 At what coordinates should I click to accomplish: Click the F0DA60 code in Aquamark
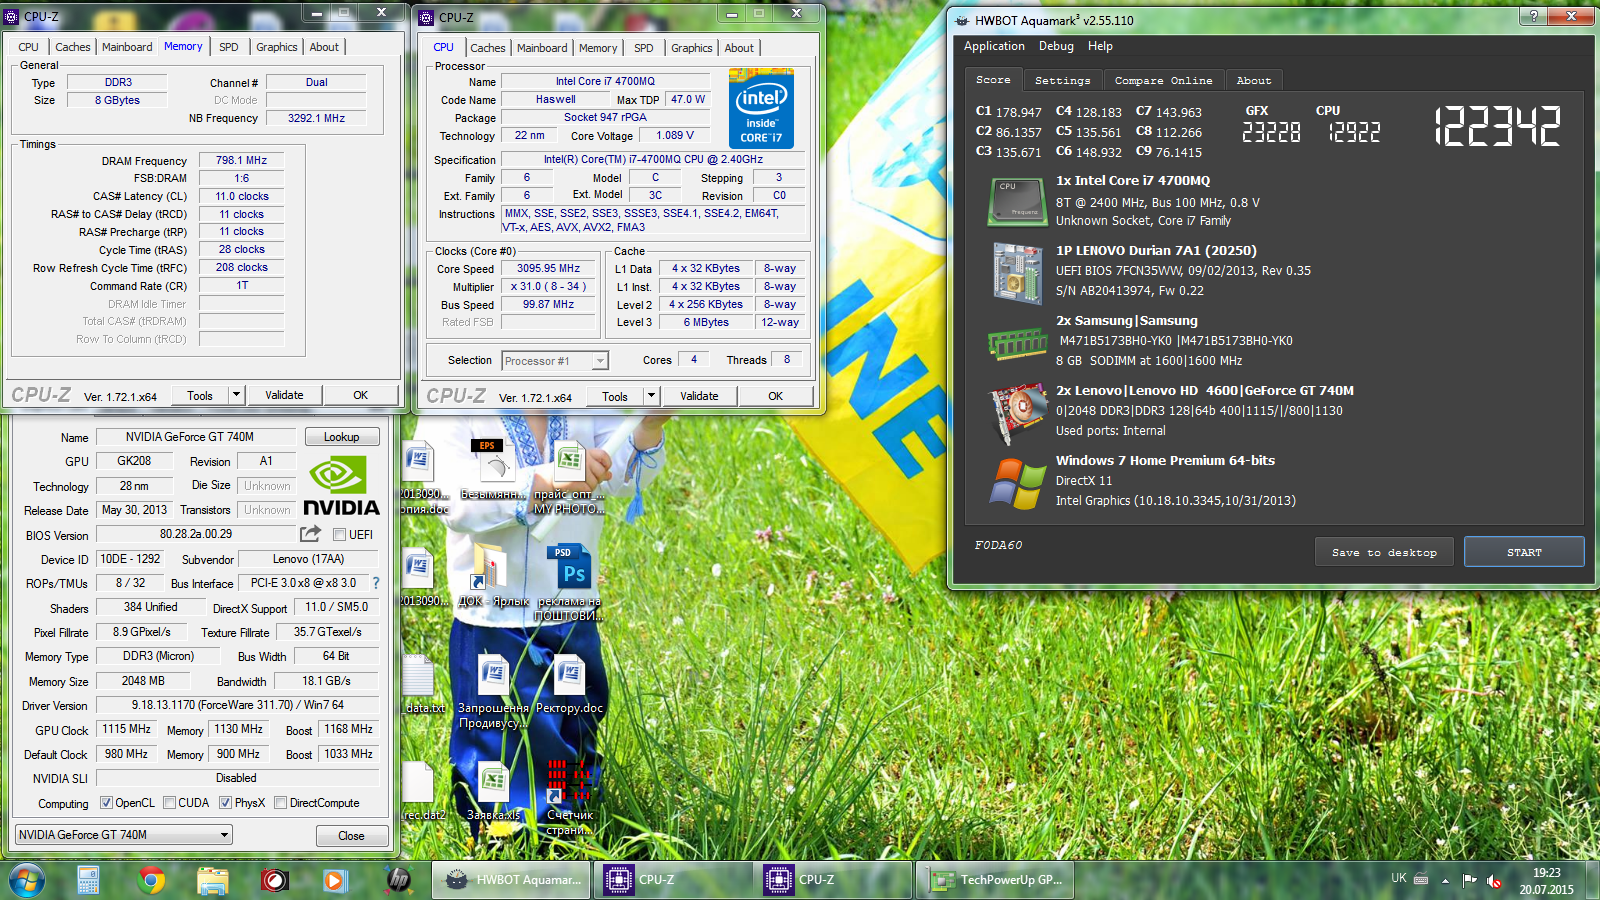pyautogui.click(x=998, y=545)
